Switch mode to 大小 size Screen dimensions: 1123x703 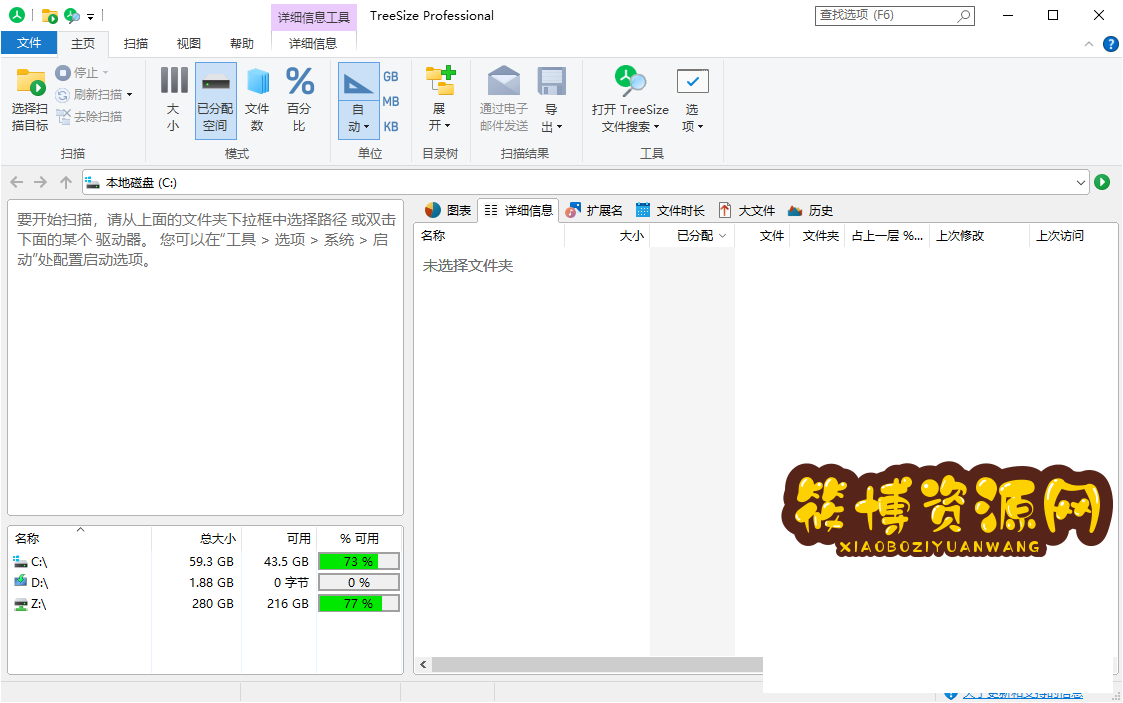pyautogui.click(x=173, y=100)
